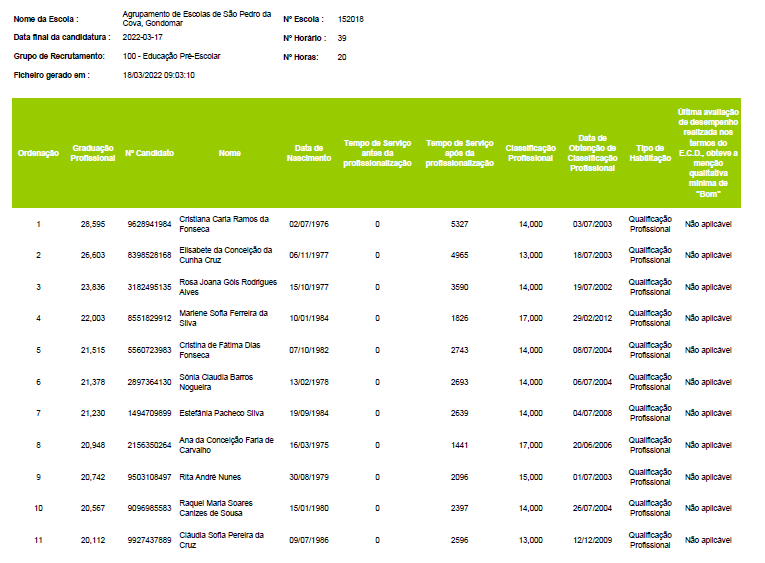Select the Nº Candidato column header
Screen dimensions: 765x563
coord(150,153)
